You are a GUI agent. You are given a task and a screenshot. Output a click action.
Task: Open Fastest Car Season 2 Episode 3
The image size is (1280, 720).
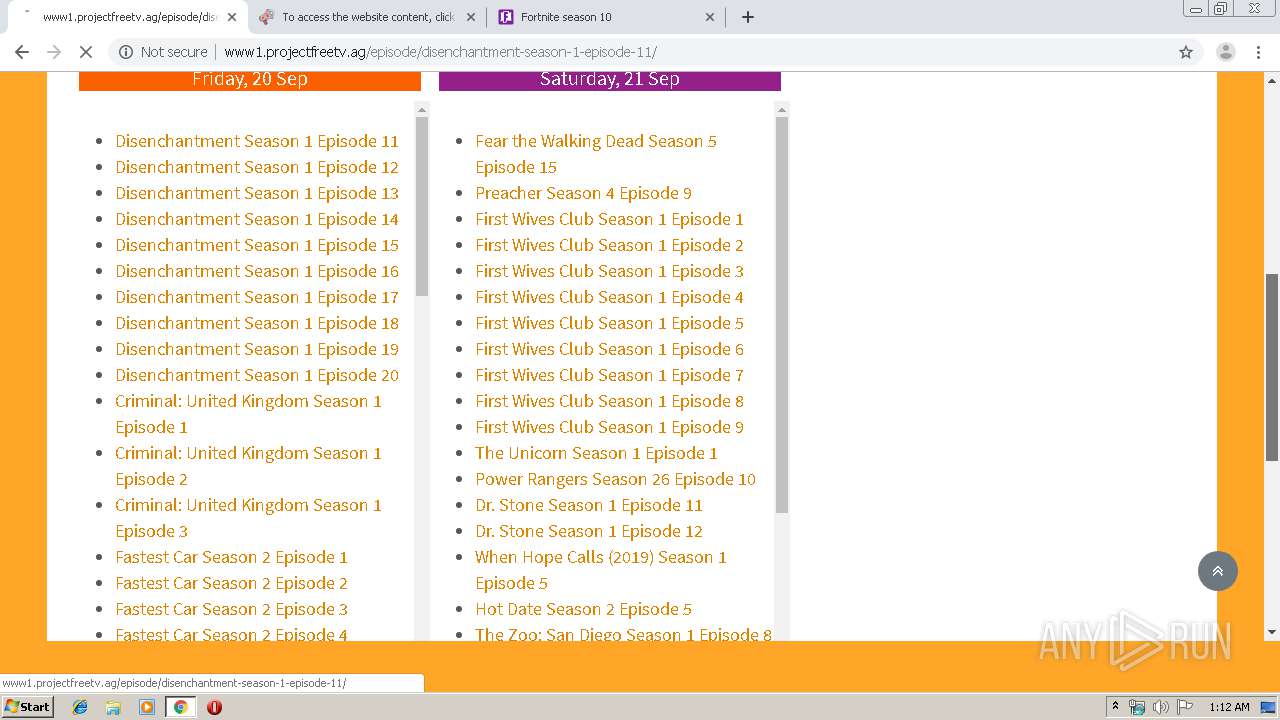[231, 609]
